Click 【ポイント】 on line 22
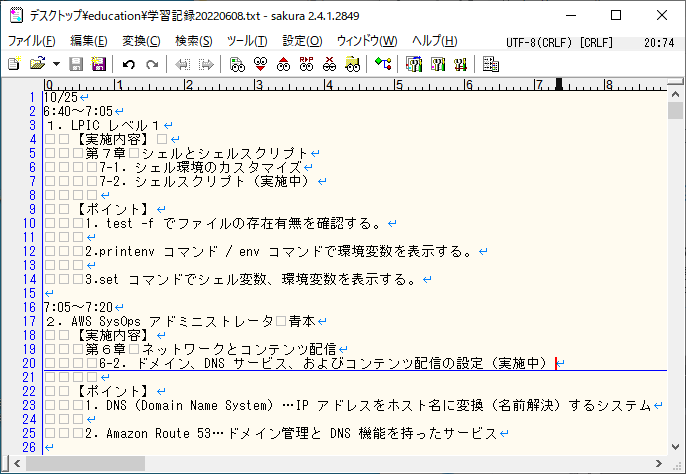Viewport: 686px width, 474px height. pos(113,391)
